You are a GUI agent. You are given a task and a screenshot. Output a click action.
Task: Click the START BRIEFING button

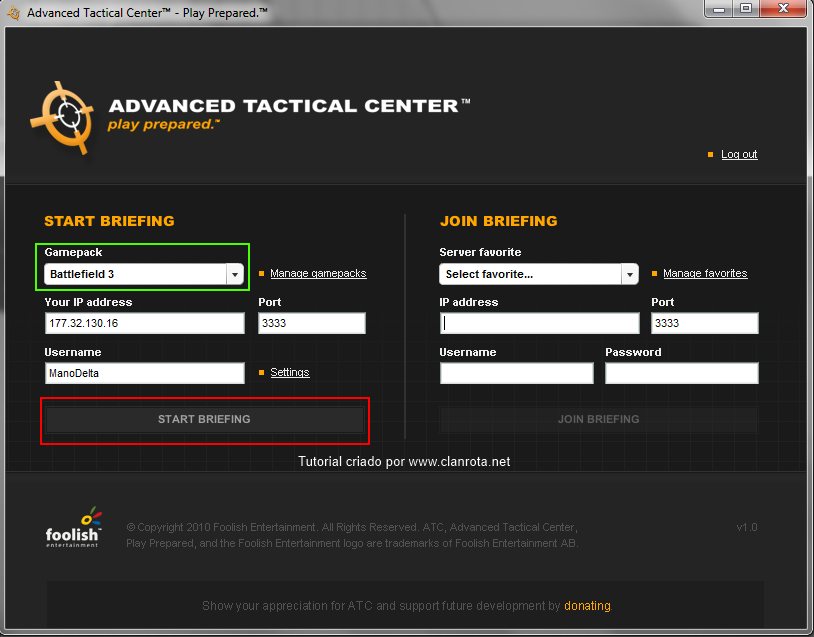coord(205,419)
